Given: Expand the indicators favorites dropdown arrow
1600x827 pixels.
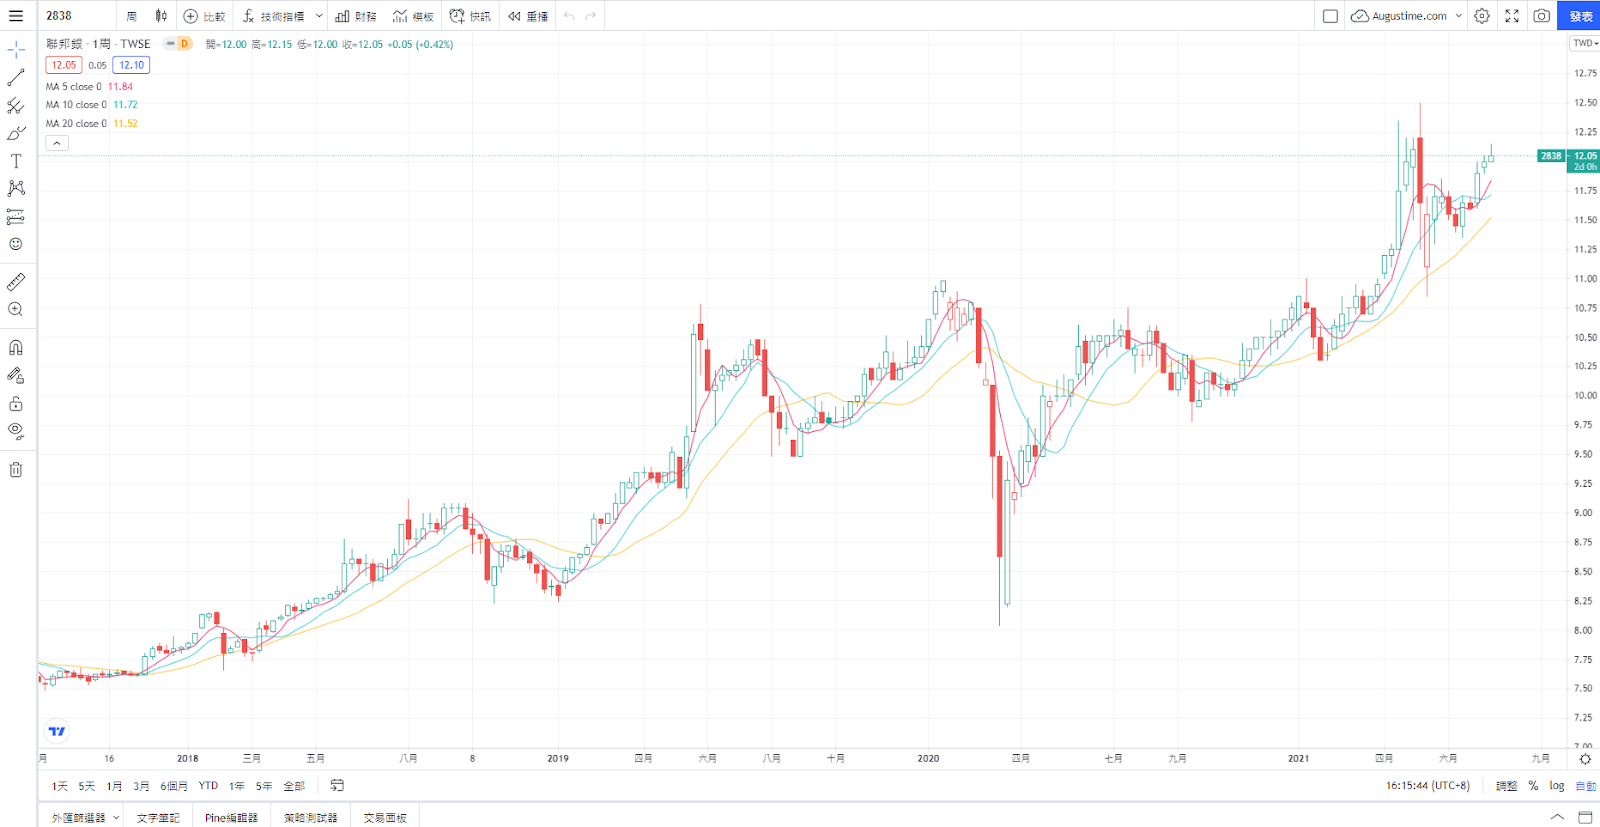Looking at the screenshot, I should coord(319,16).
